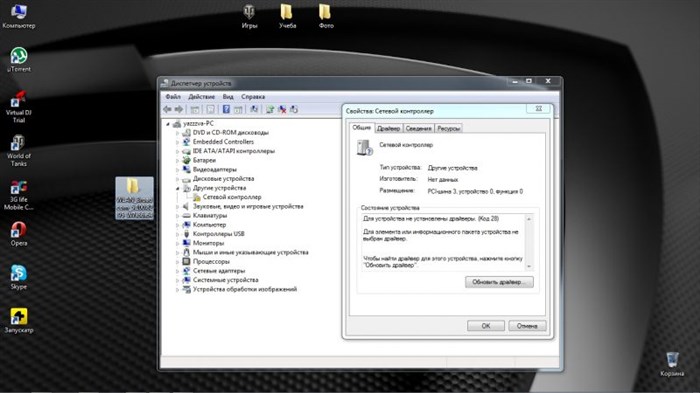
Task: Select the Фото desktop folder
Action: tap(326, 16)
